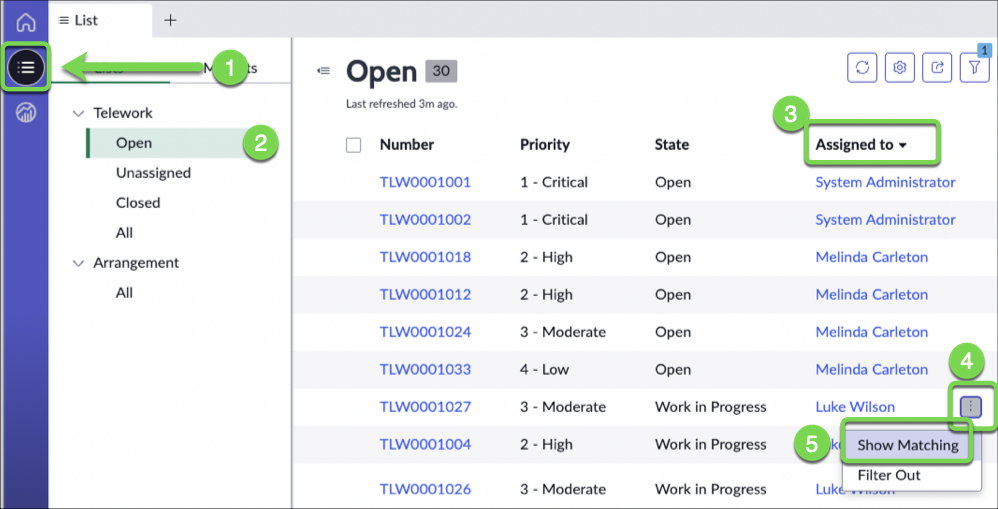Screen dimensions: 998x509
Task: Open record TLW0001001
Action: 425,182
